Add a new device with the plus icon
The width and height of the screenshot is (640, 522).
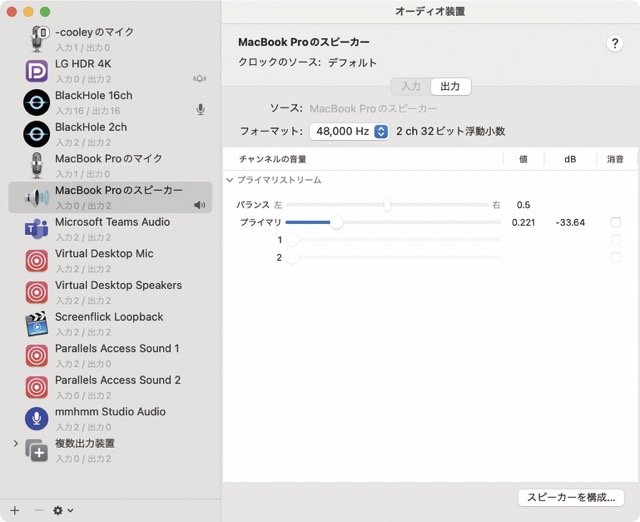coord(15,510)
